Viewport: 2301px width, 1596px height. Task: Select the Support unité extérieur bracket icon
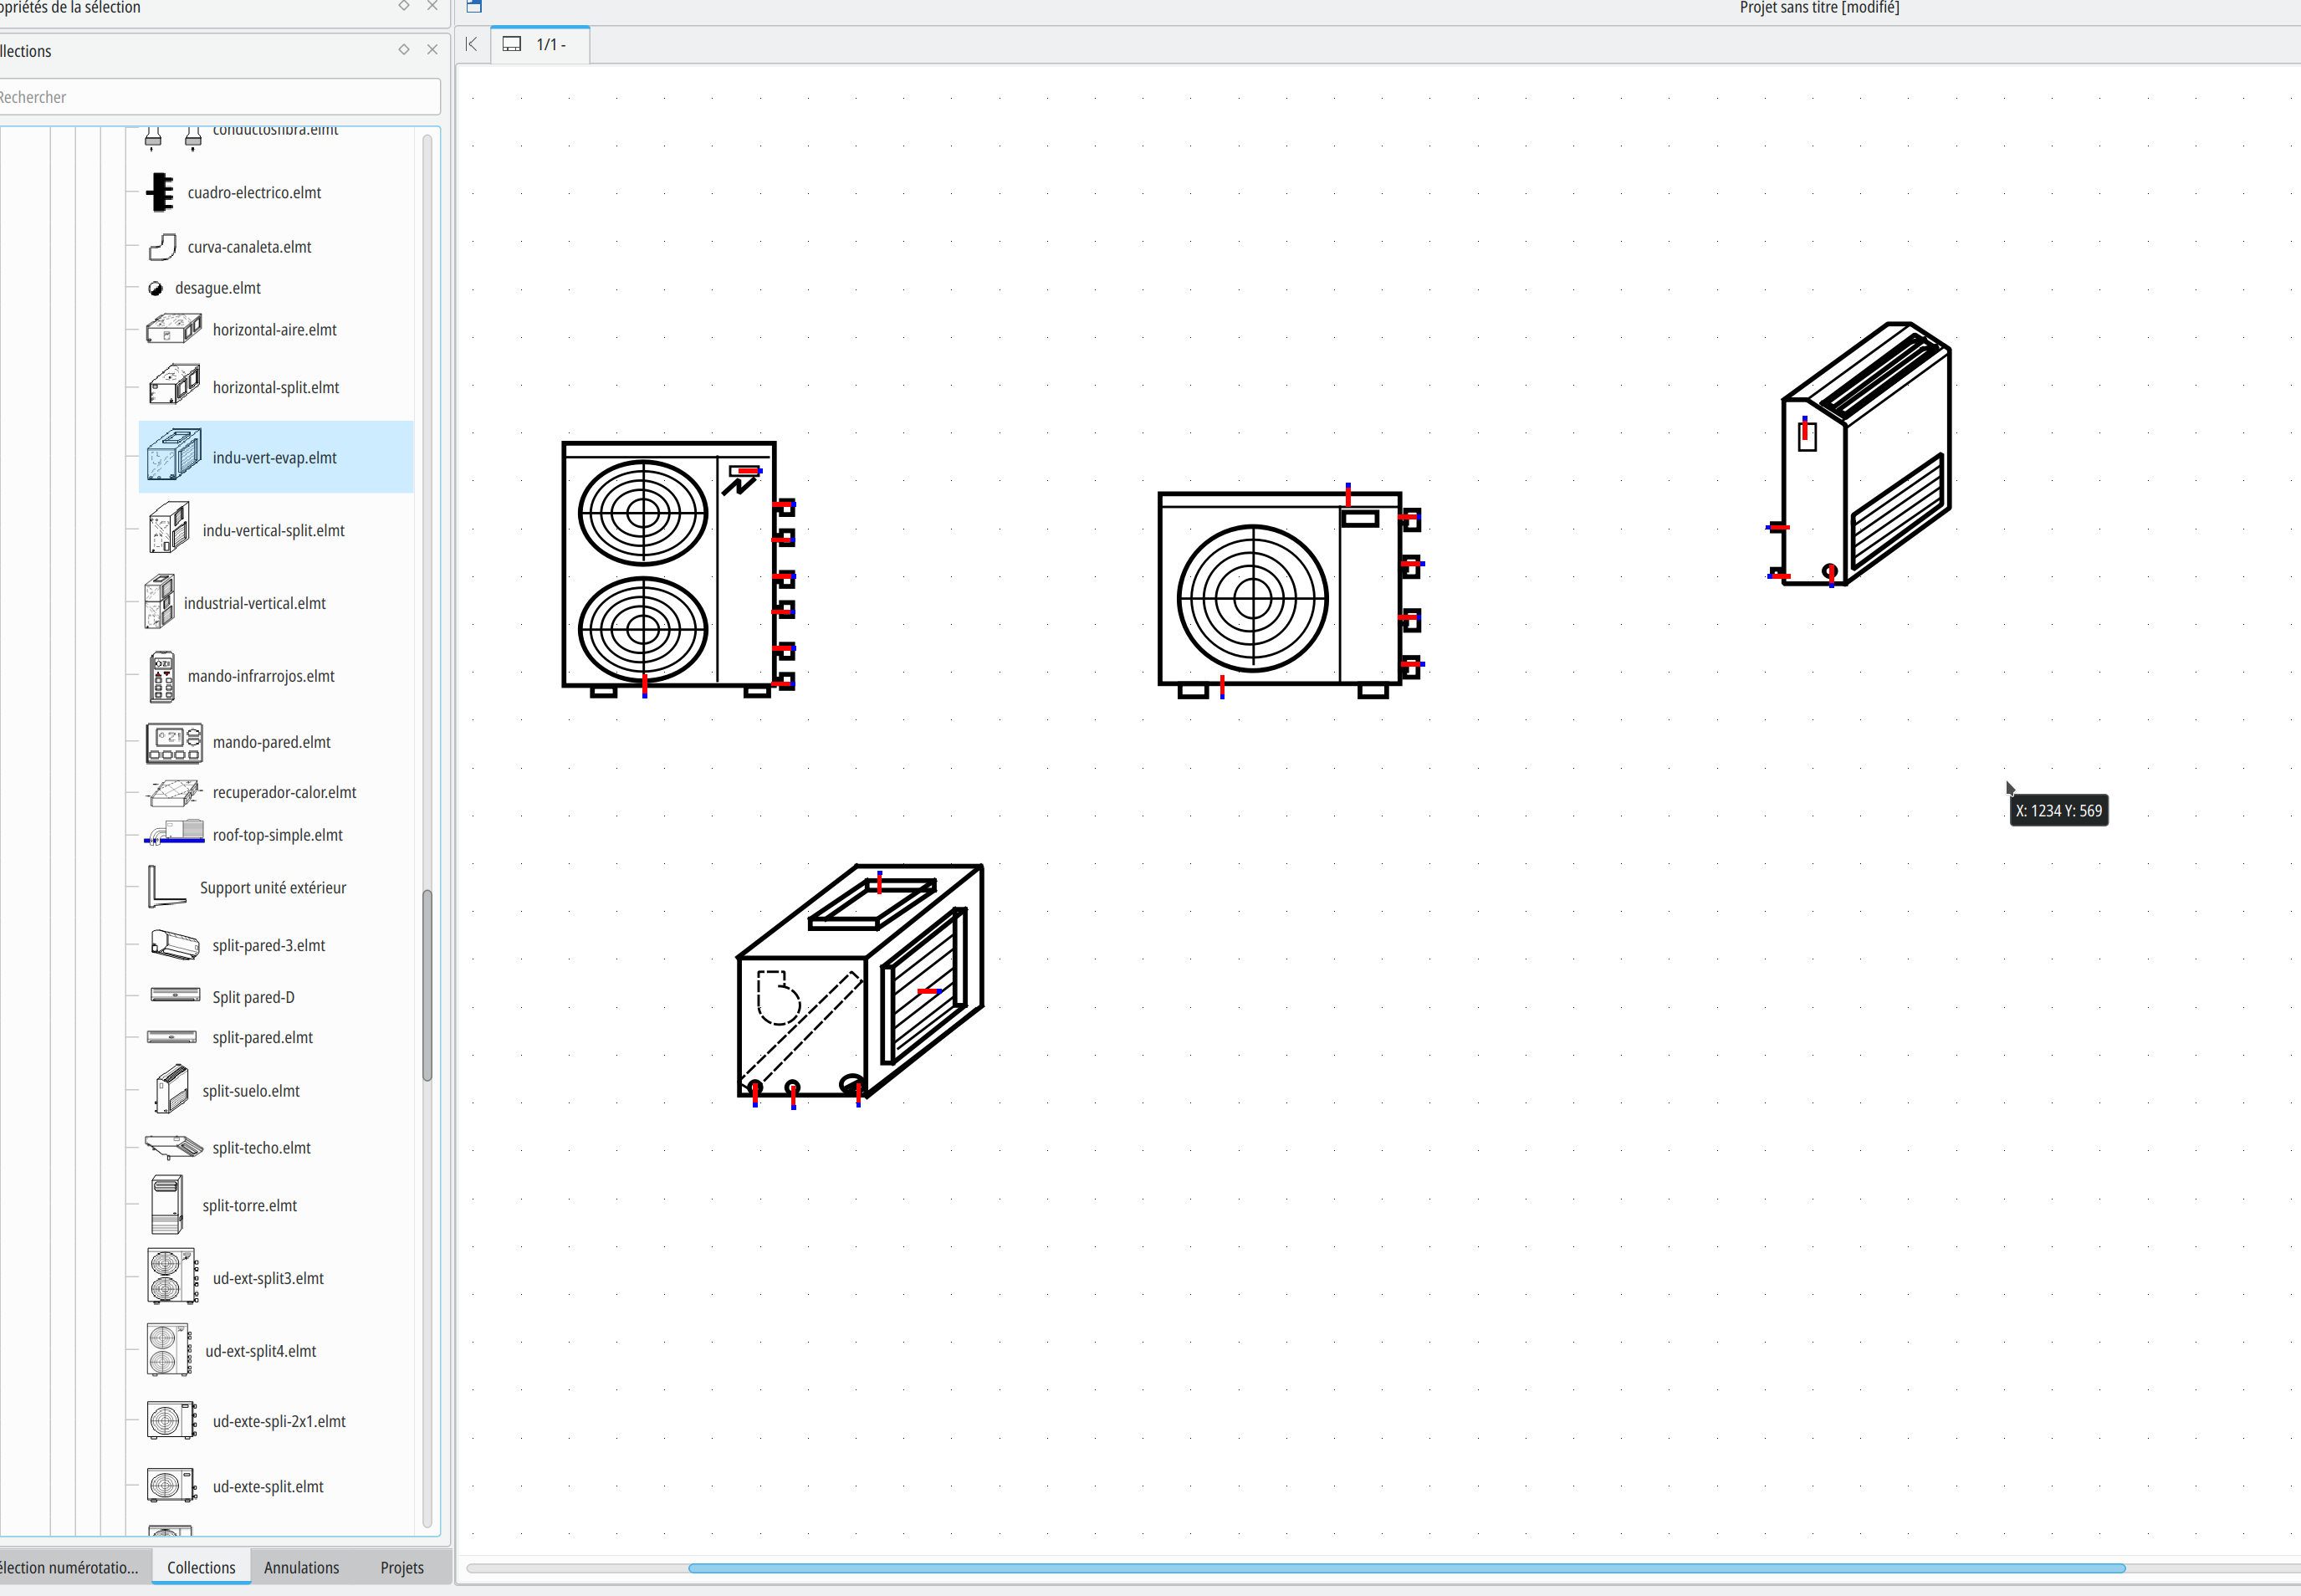(167, 887)
